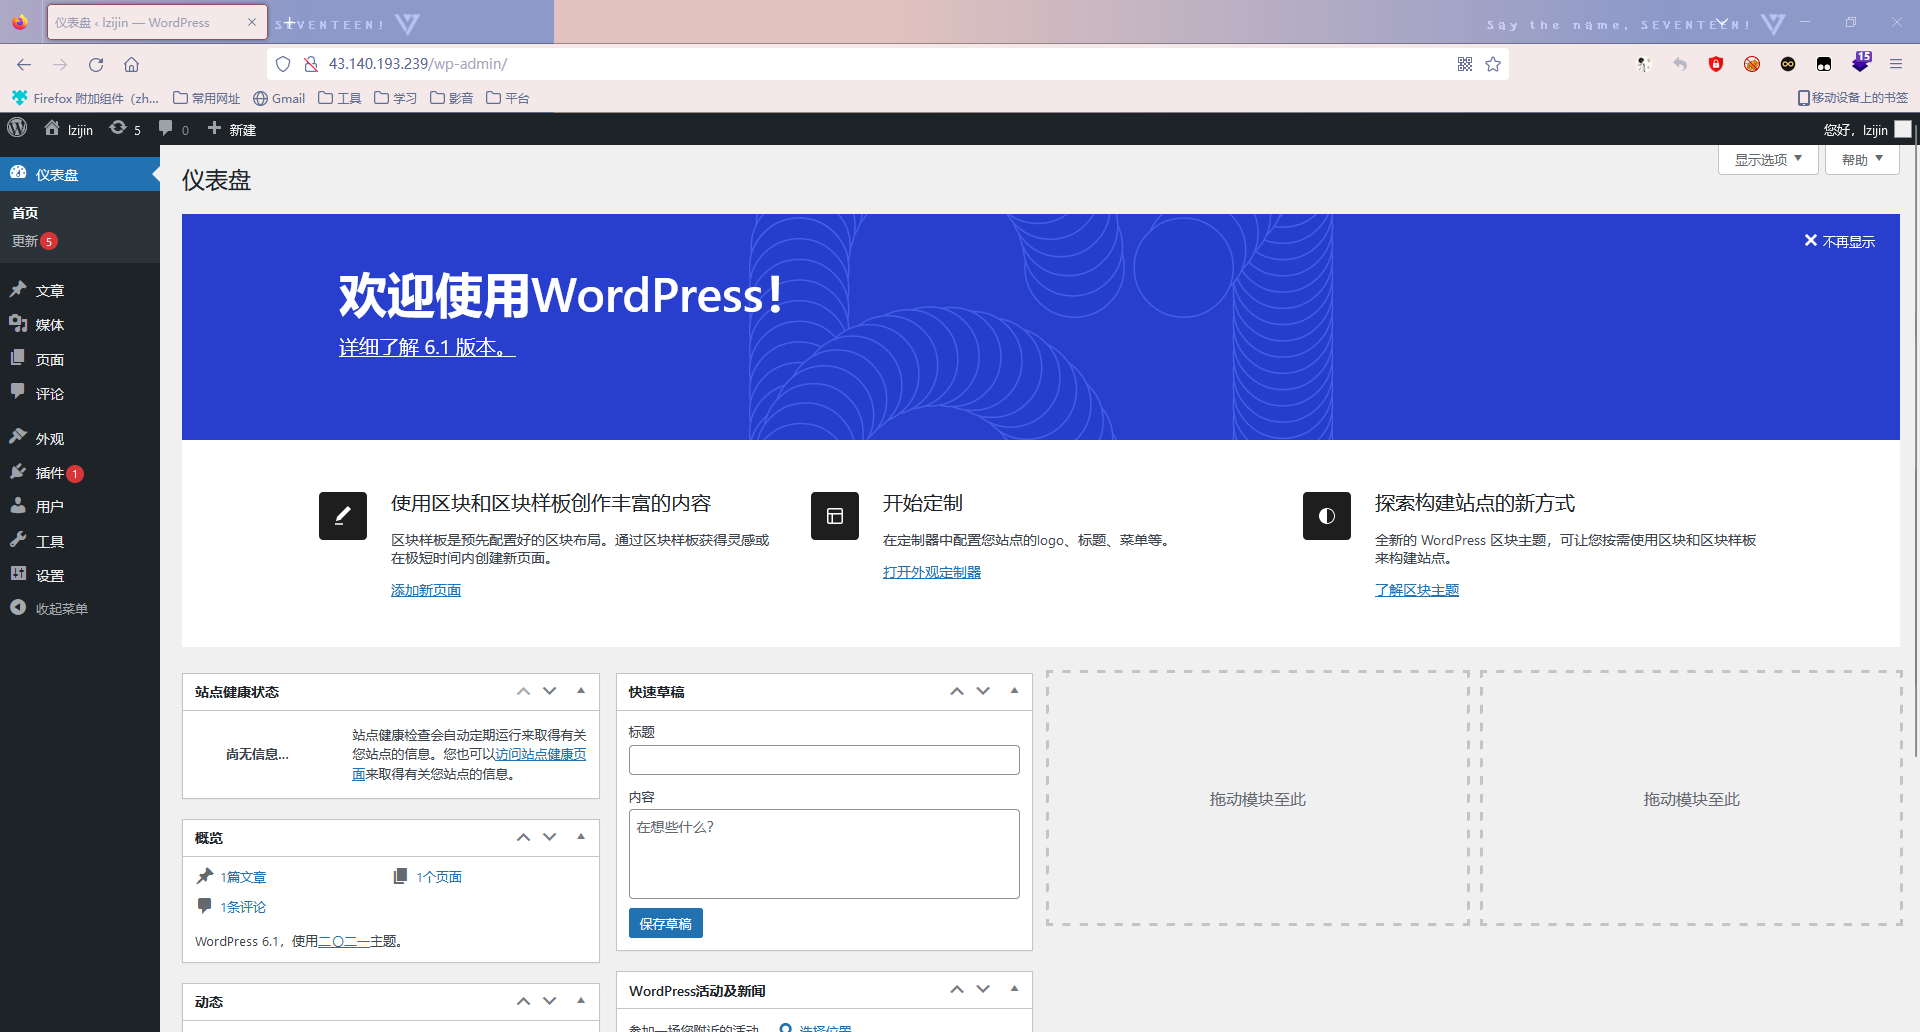
Task: Toggle 动态 panel collapse triangle
Action: point(581,1001)
